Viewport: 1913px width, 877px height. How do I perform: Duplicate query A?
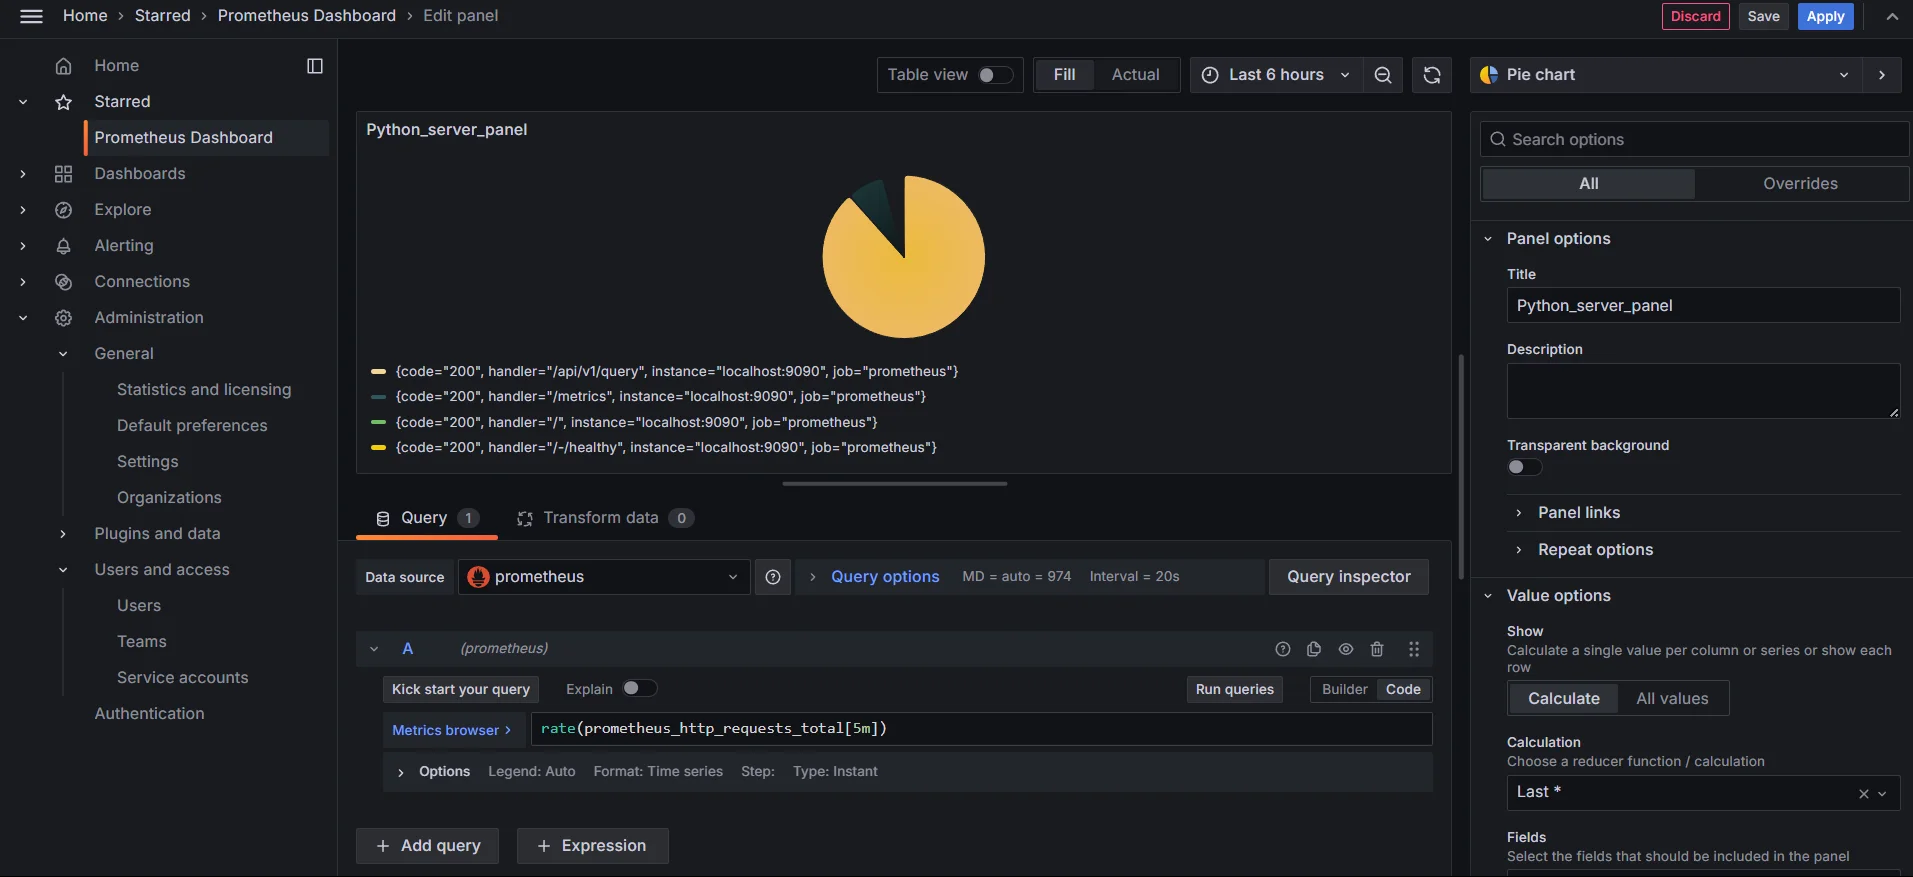(x=1314, y=649)
